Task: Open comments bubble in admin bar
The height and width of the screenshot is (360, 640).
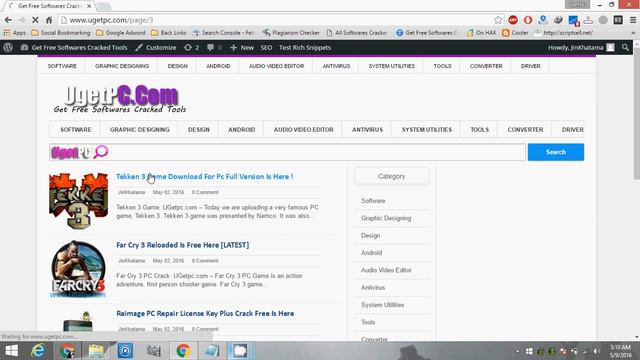Action: click(x=214, y=48)
